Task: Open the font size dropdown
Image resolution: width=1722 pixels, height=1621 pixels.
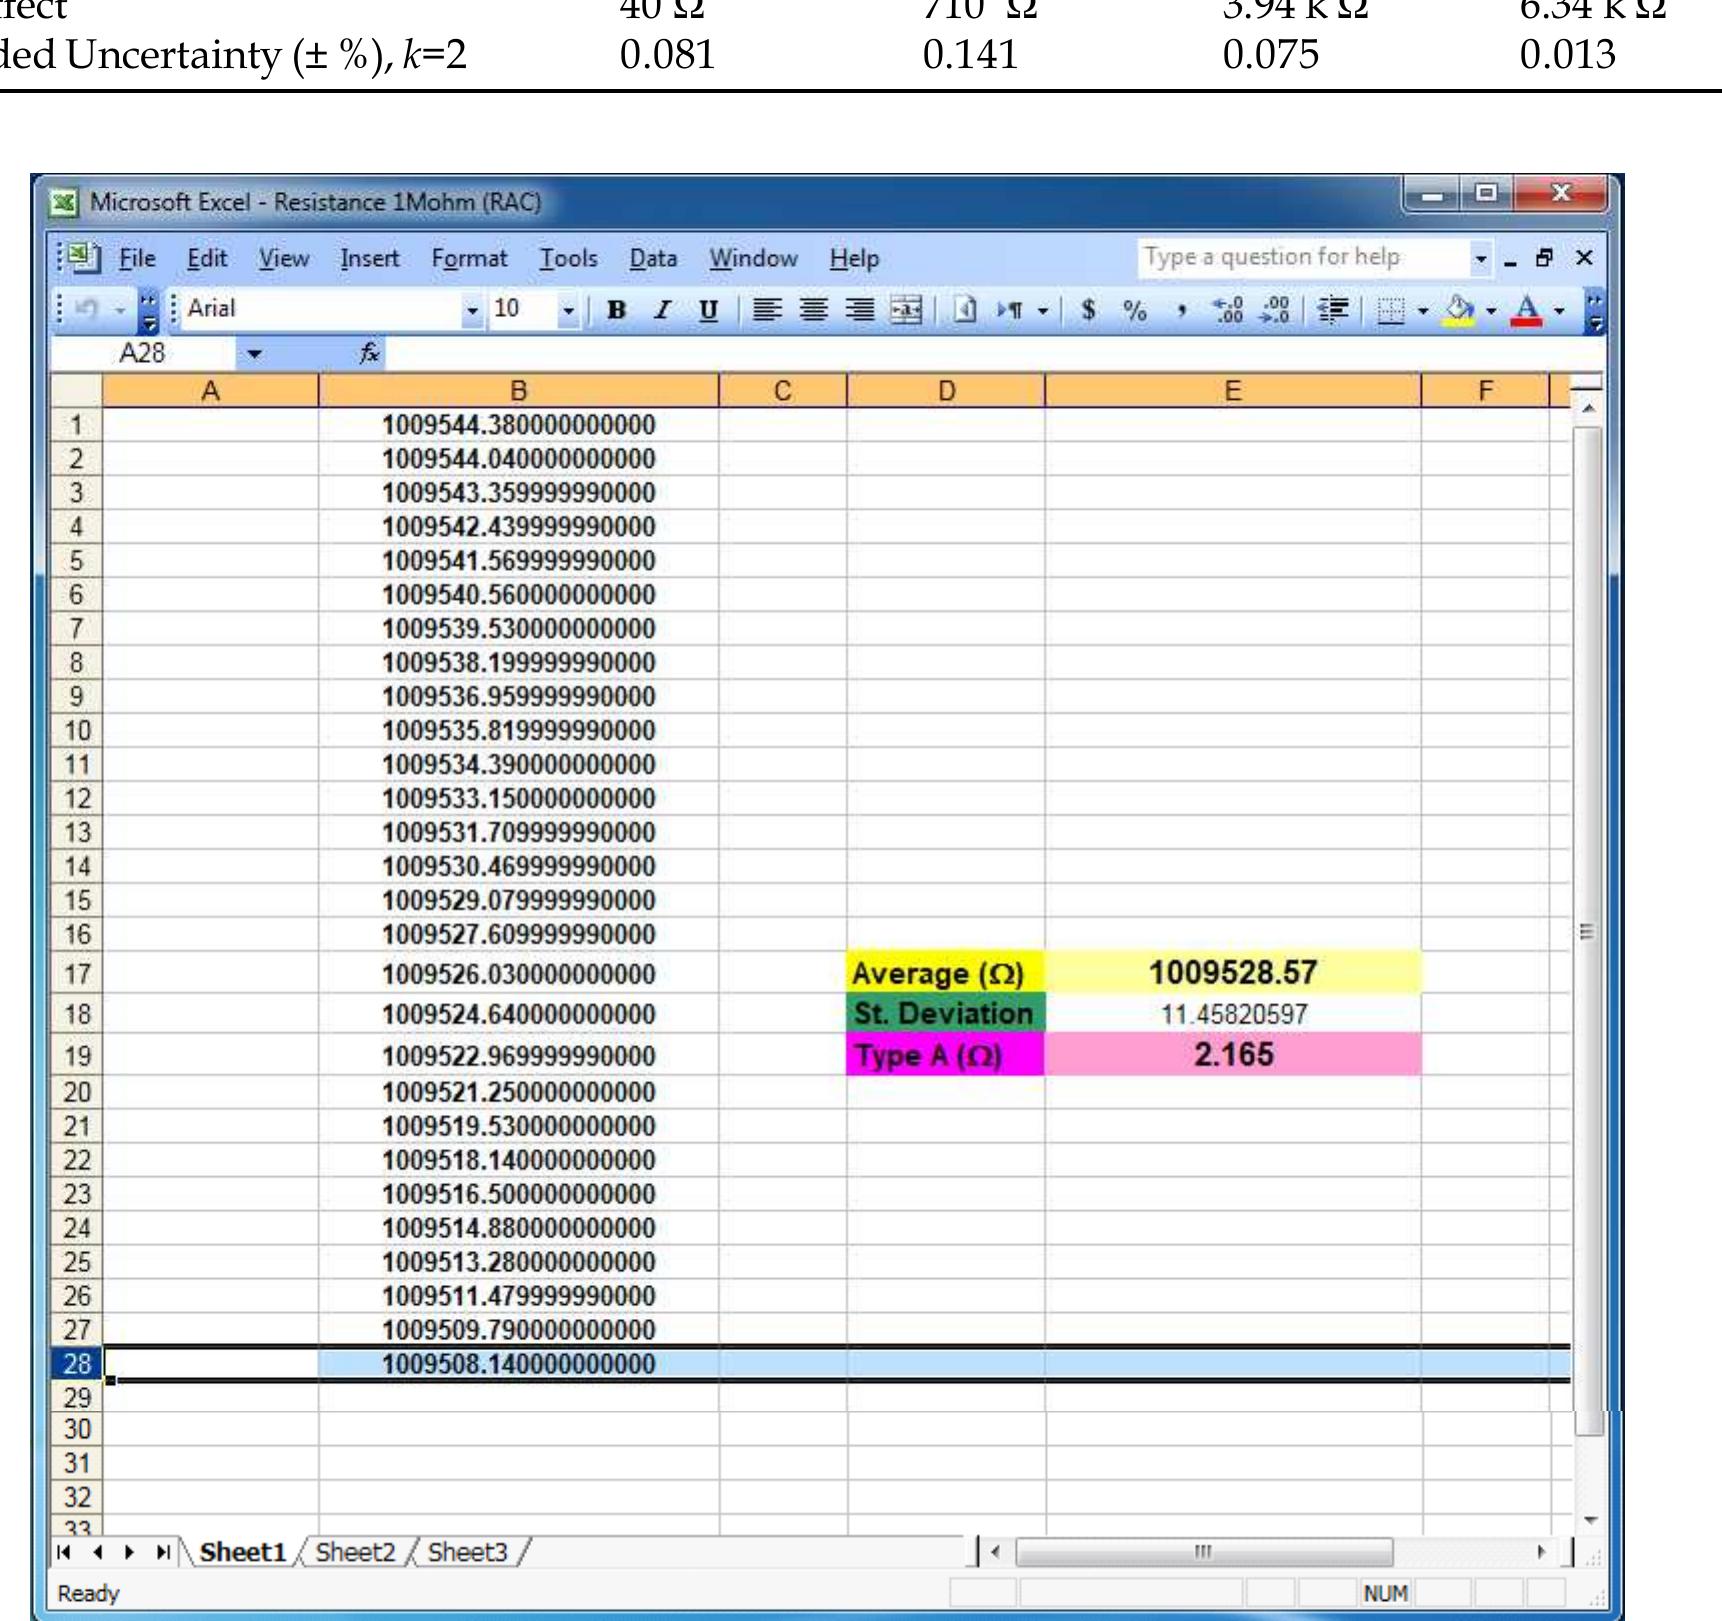Action: 568,310
